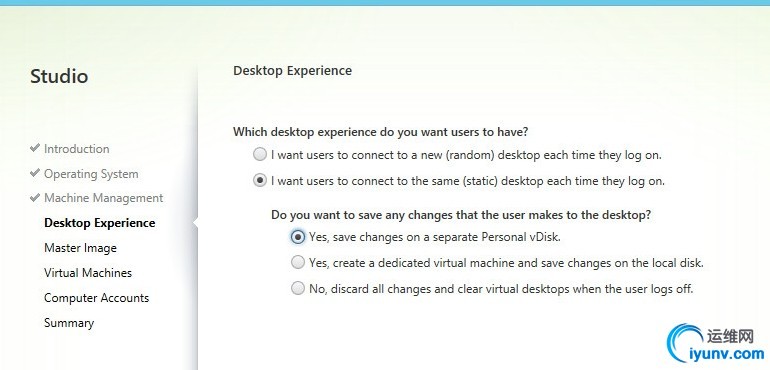Click the iyunv.com watermark logo

(x=715, y=343)
